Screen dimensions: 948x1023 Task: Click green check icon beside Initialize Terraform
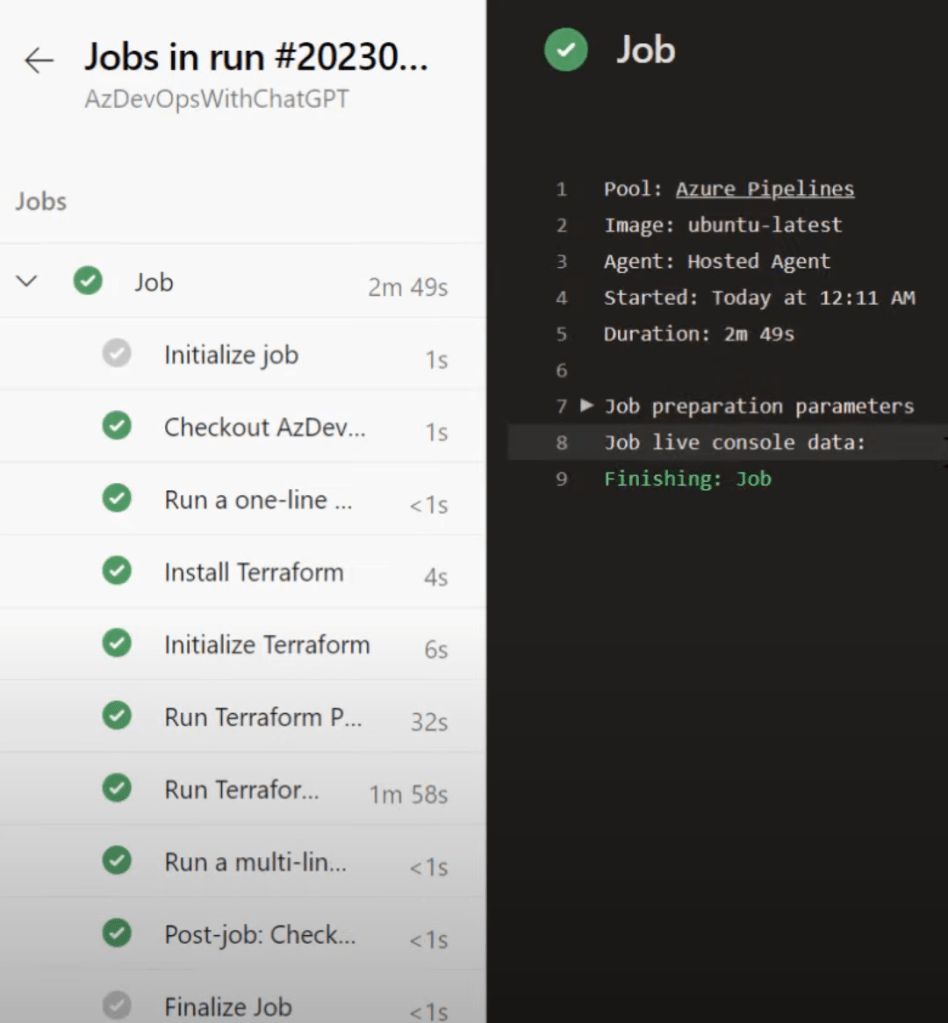coord(117,643)
